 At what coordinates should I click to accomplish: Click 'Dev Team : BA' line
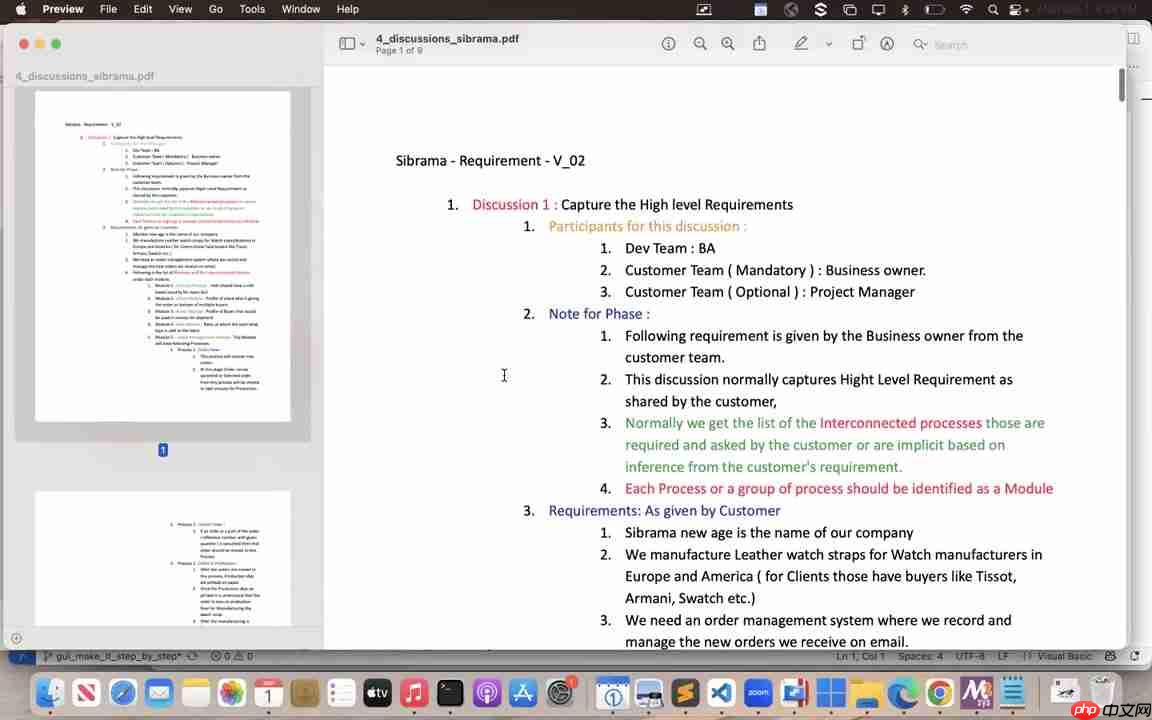670,248
